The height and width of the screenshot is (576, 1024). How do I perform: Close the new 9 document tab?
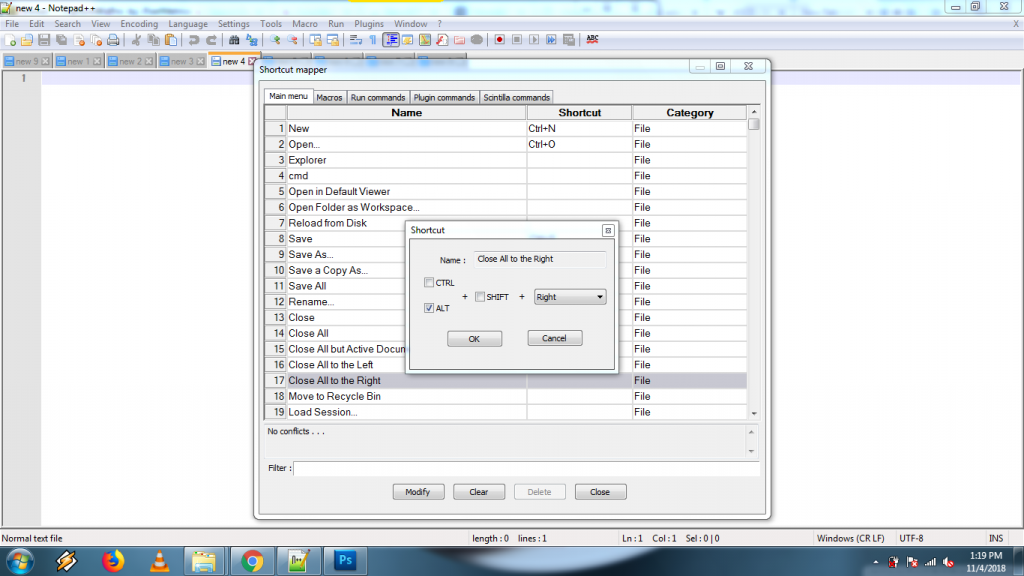[45, 61]
